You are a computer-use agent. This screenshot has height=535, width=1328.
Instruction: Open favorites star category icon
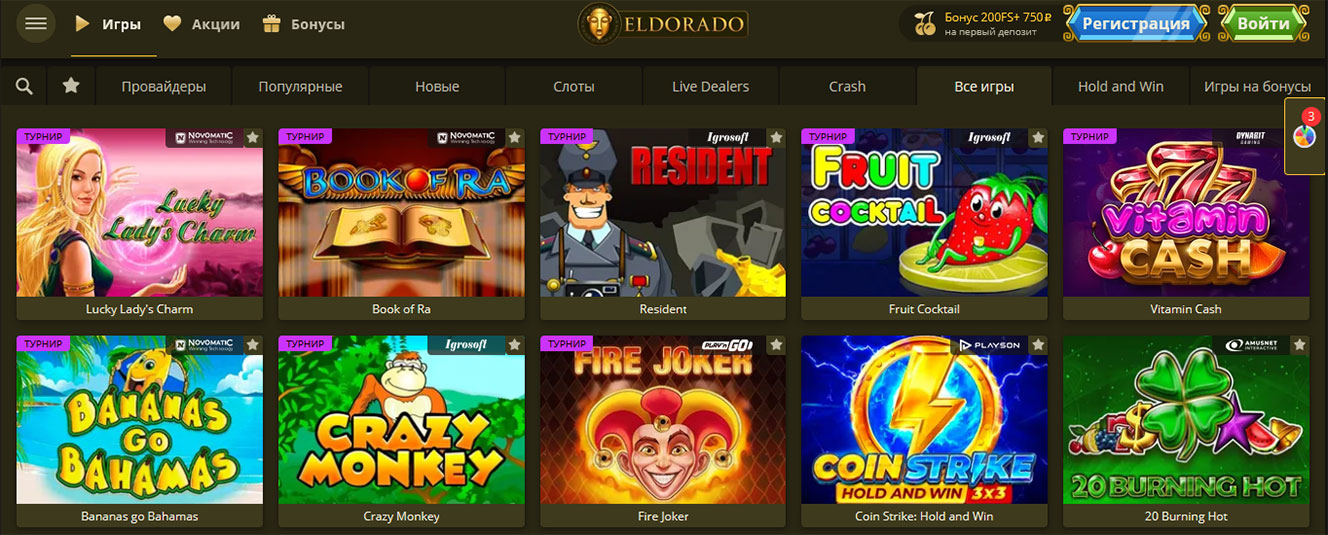tap(71, 86)
